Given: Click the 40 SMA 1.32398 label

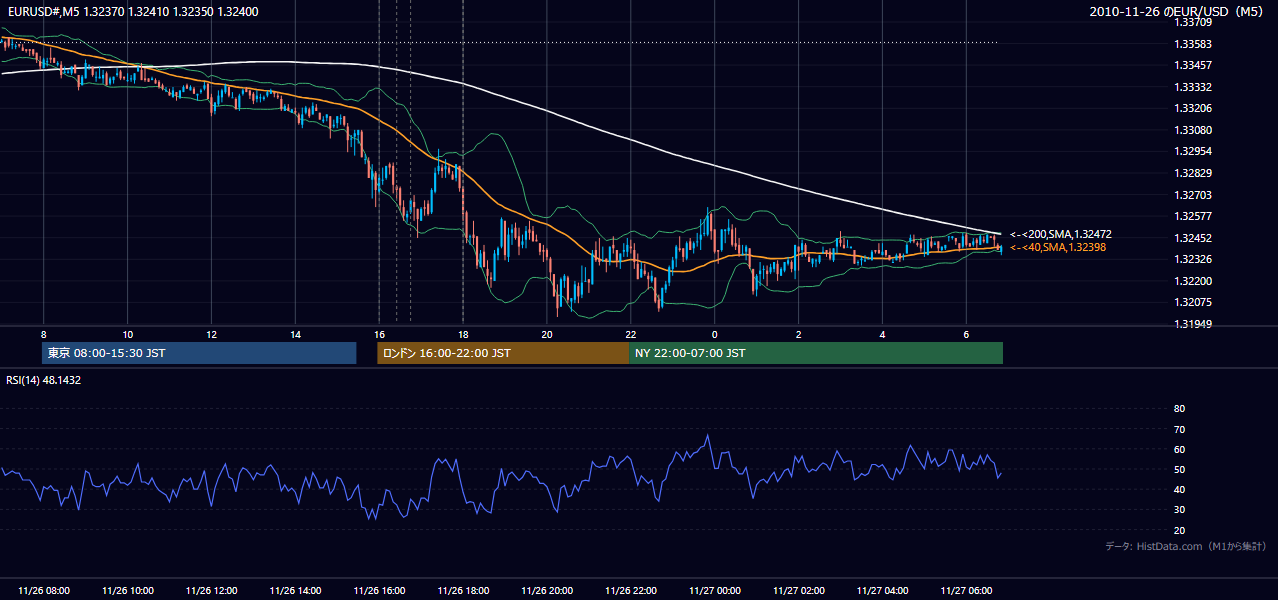Looking at the screenshot, I should (x=1058, y=247).
